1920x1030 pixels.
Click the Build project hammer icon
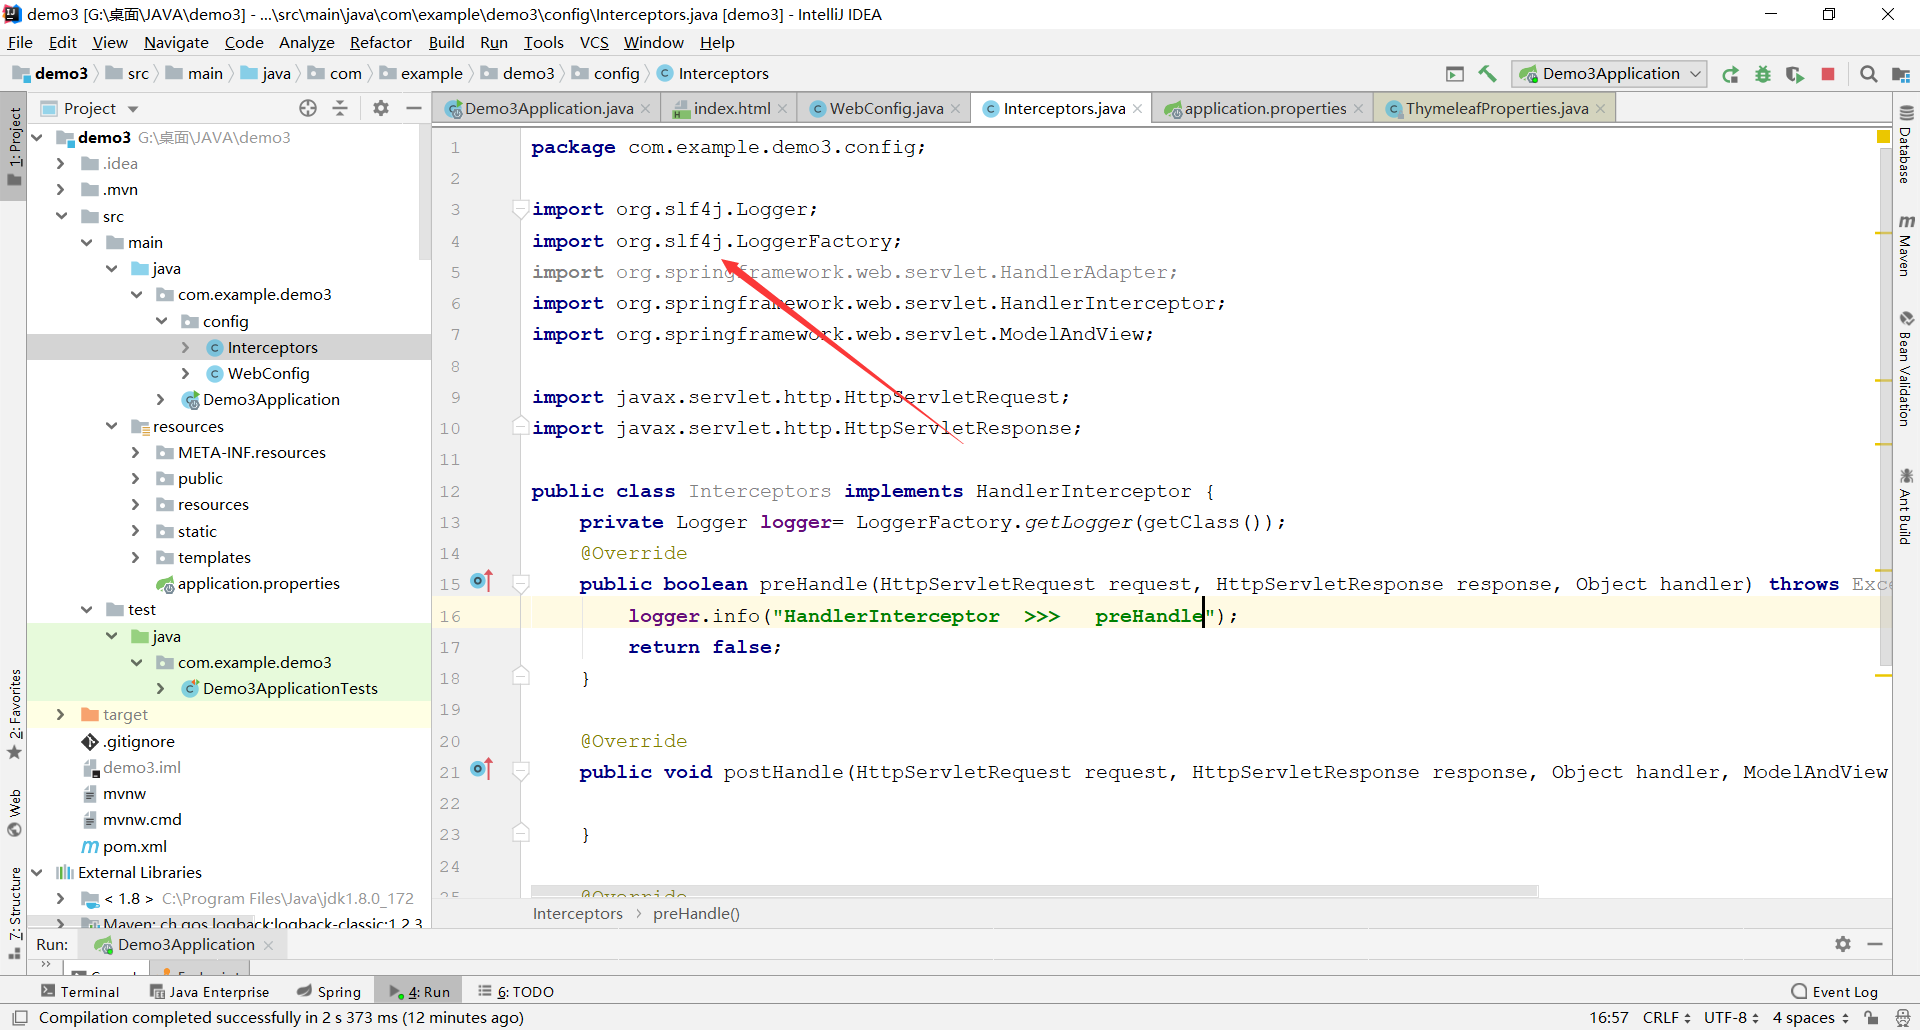1487,74
